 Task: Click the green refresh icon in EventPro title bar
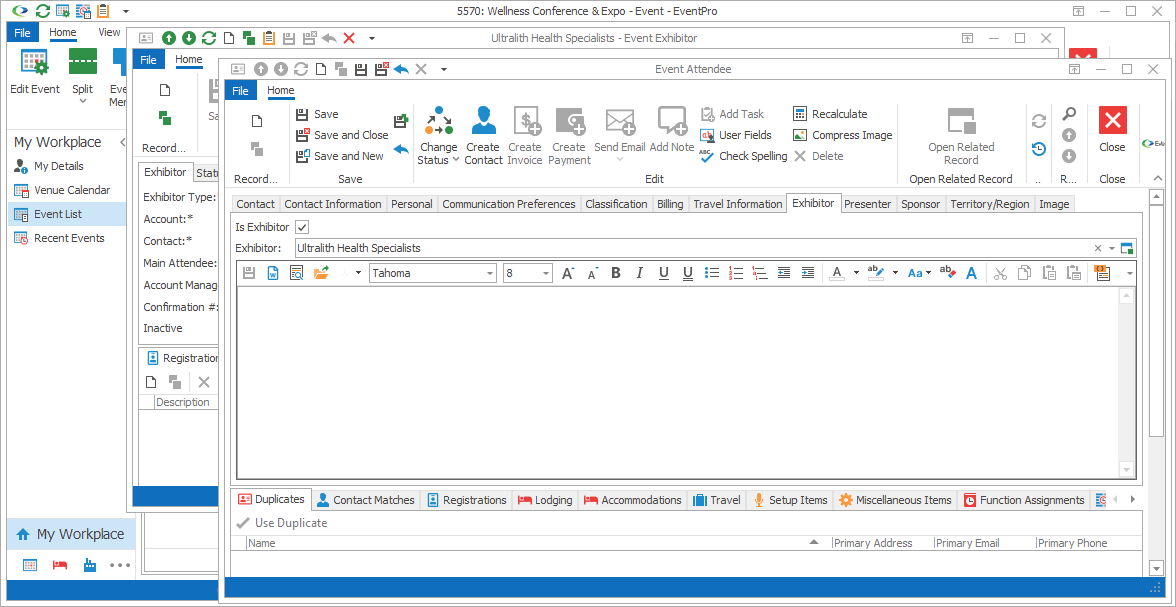(44, 11)
